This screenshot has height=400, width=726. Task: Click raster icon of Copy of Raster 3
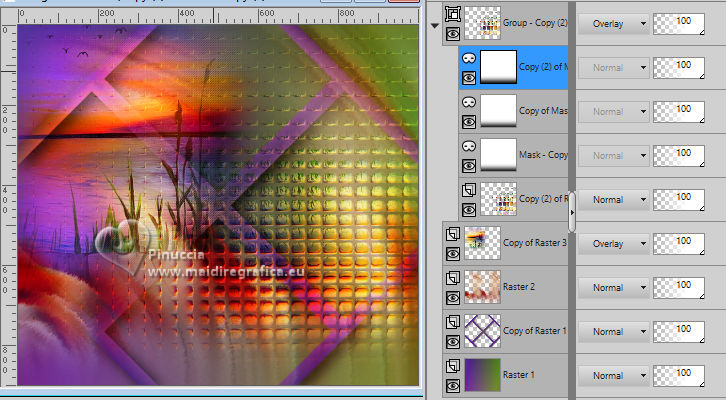453,234
